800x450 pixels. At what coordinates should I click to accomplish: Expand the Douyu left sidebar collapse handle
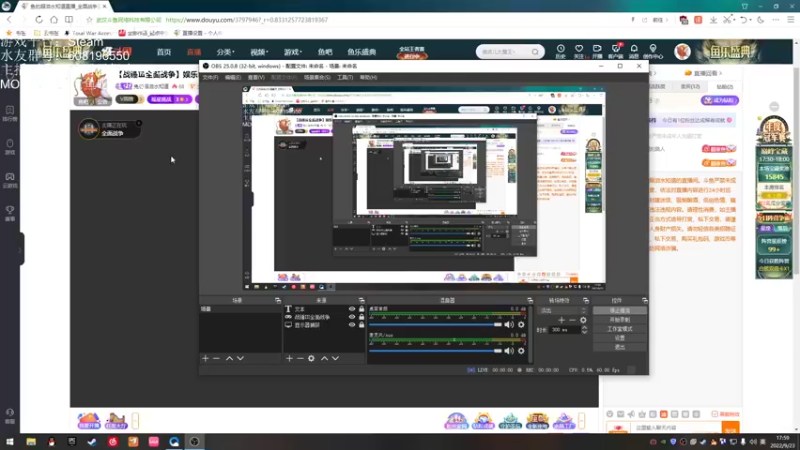[x=20, y=249]
